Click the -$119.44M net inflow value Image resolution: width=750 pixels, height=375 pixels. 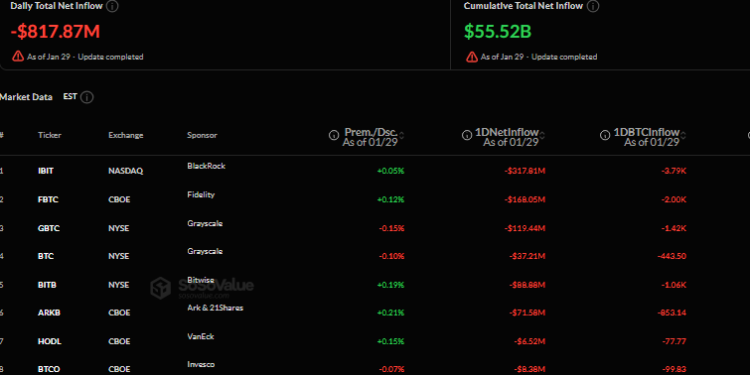click(x=525, y=228)
